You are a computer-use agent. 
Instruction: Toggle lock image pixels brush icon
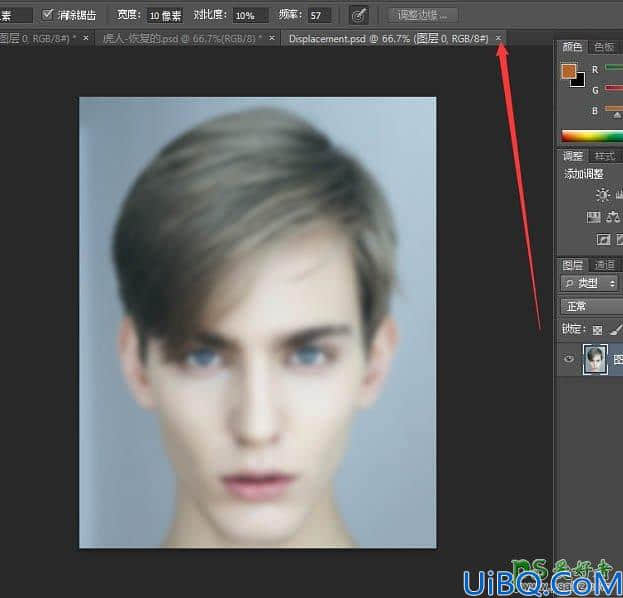[615, 329]
